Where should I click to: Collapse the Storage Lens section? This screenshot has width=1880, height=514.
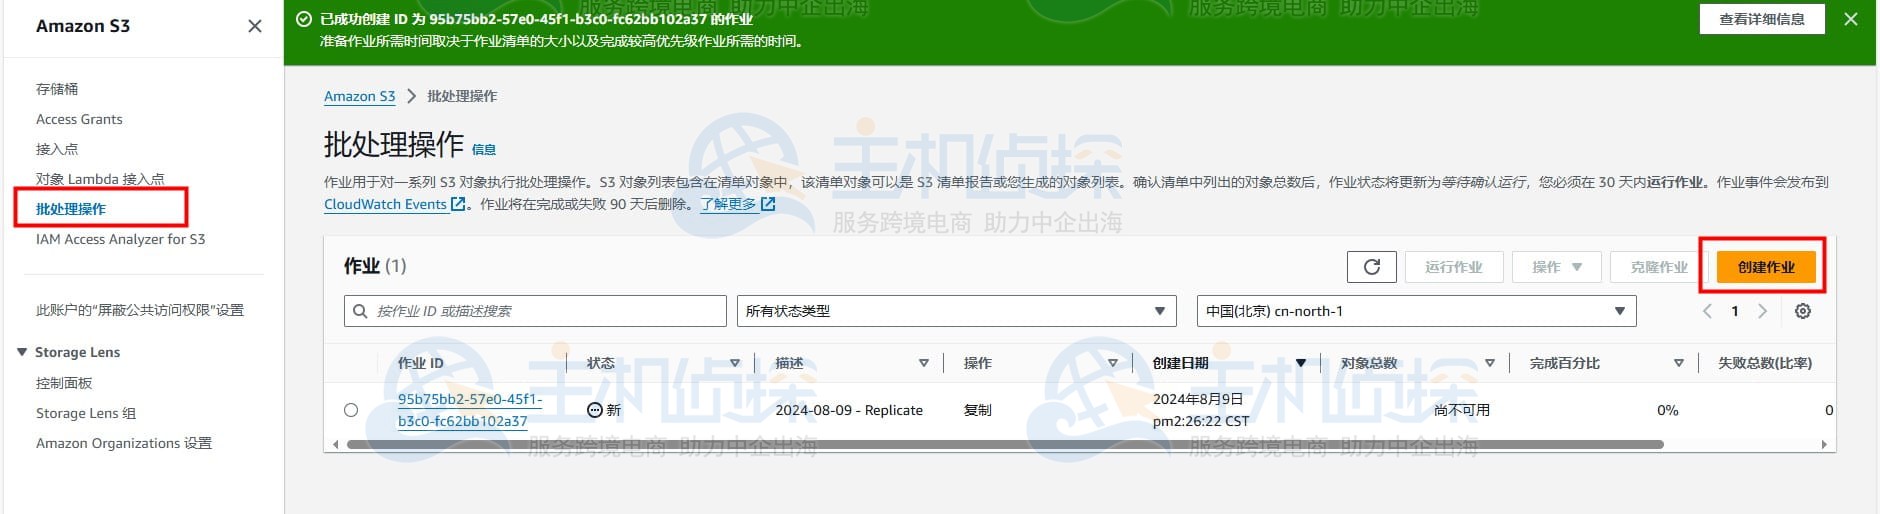click(22, 352)
